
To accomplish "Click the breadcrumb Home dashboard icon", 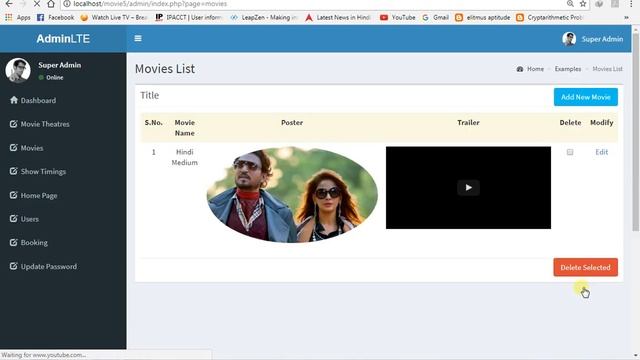I will pos(520,69).
